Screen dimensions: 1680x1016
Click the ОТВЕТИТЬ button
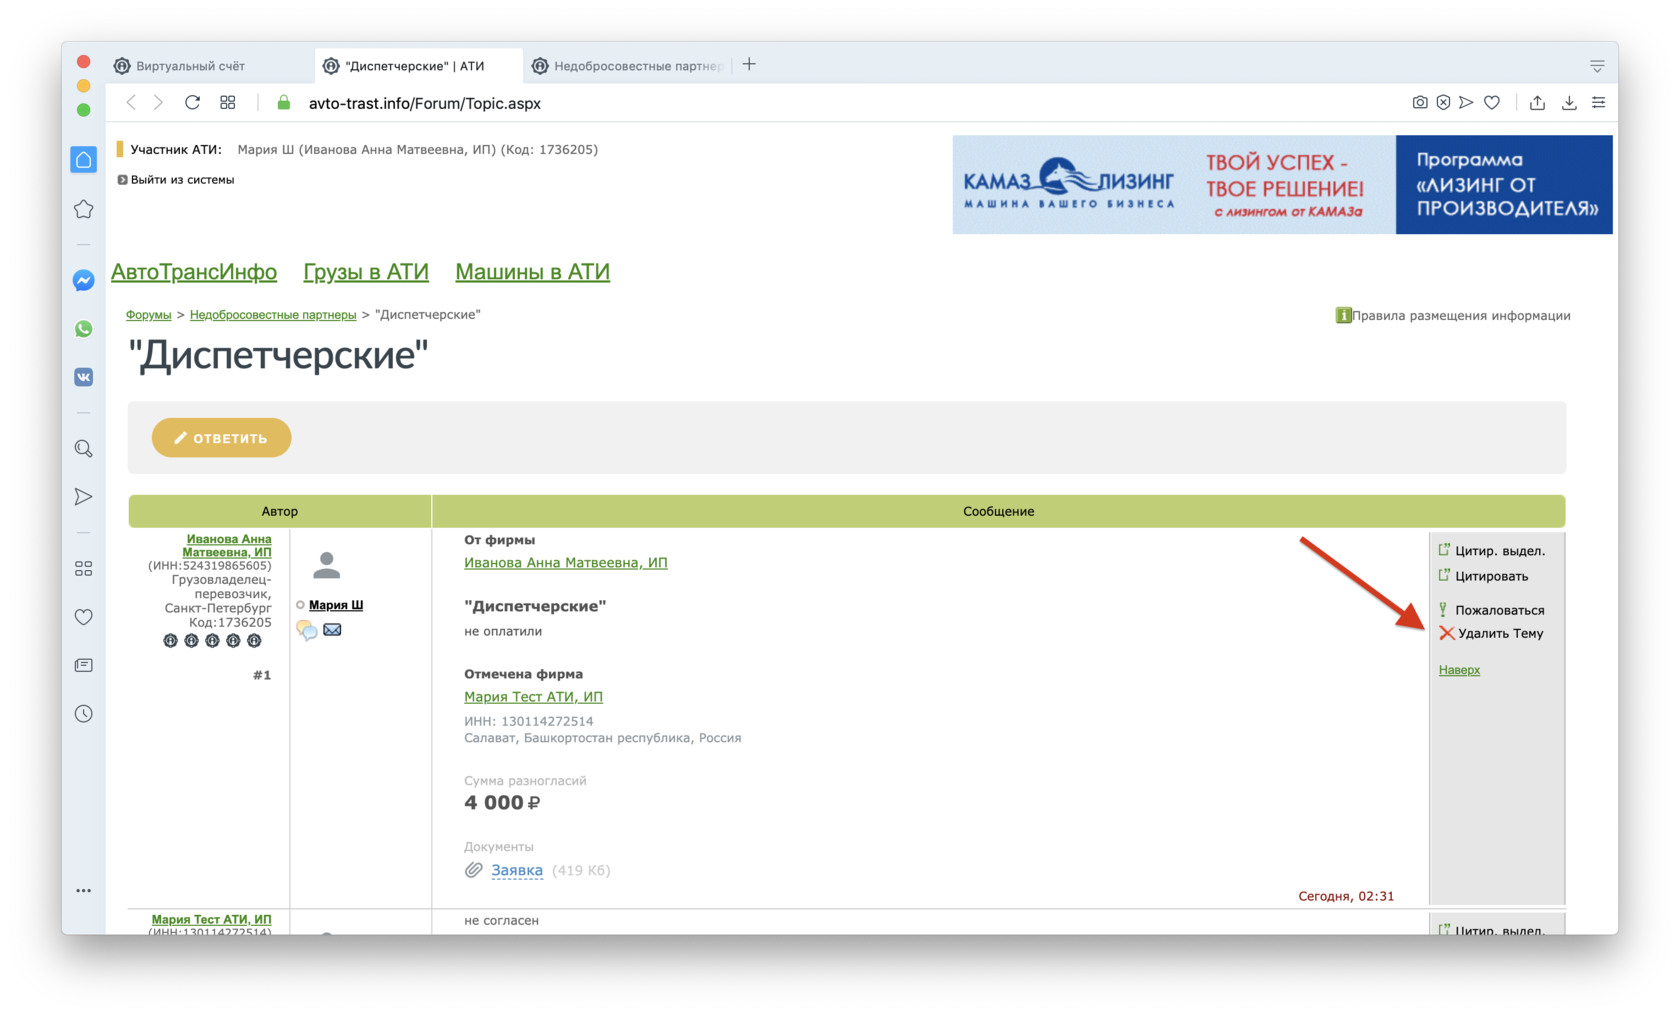pos(221,438)
